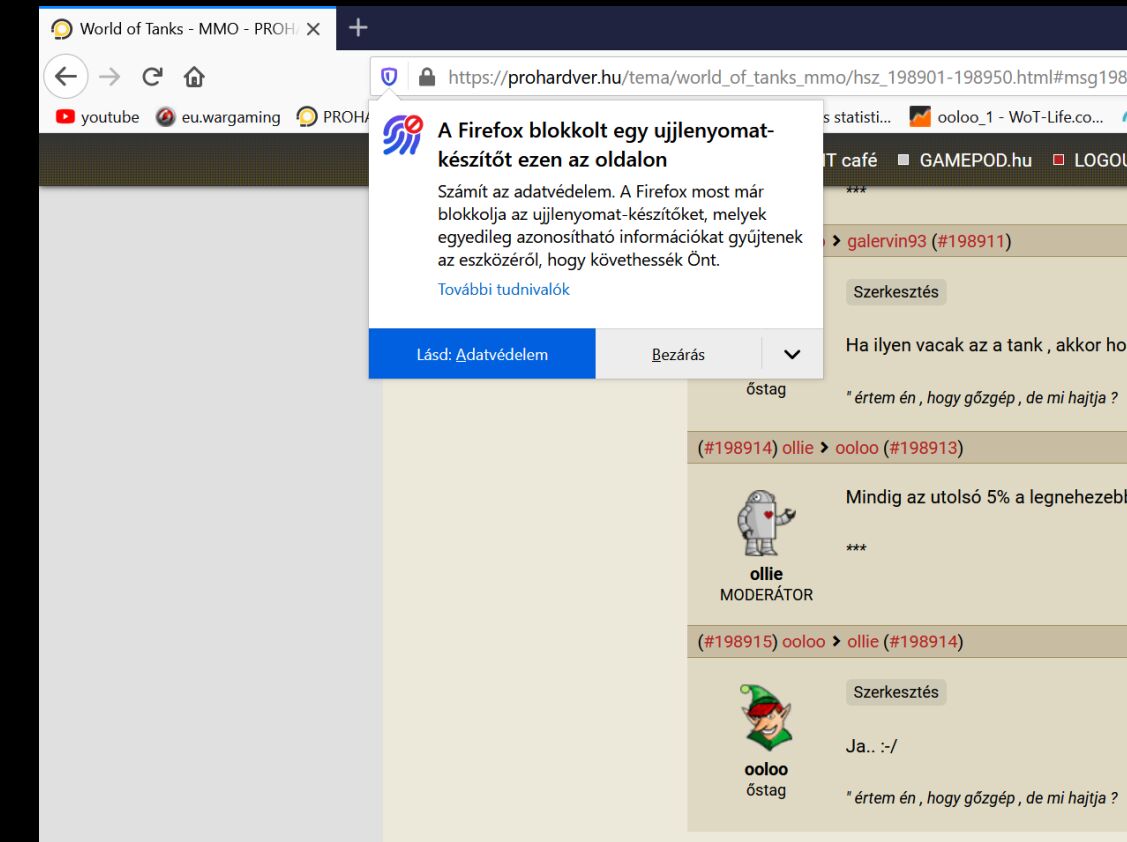Open the ooloo_1 - WoT-Life.co bookmark

(1007, 116)
